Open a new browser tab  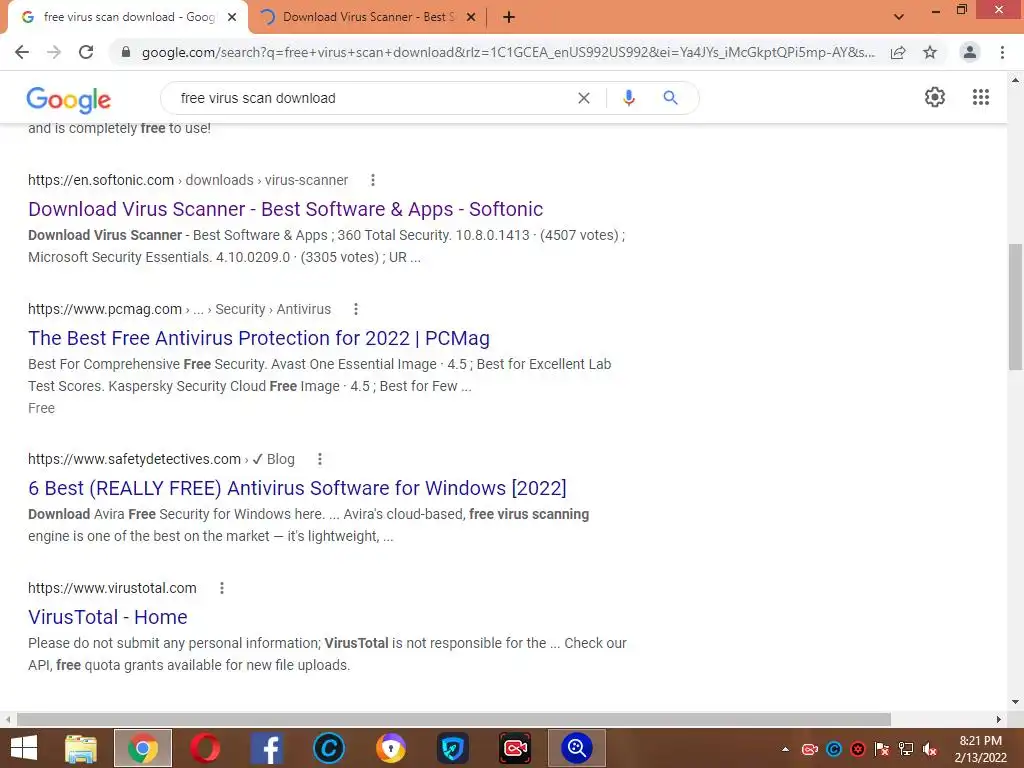click(509, 18)
